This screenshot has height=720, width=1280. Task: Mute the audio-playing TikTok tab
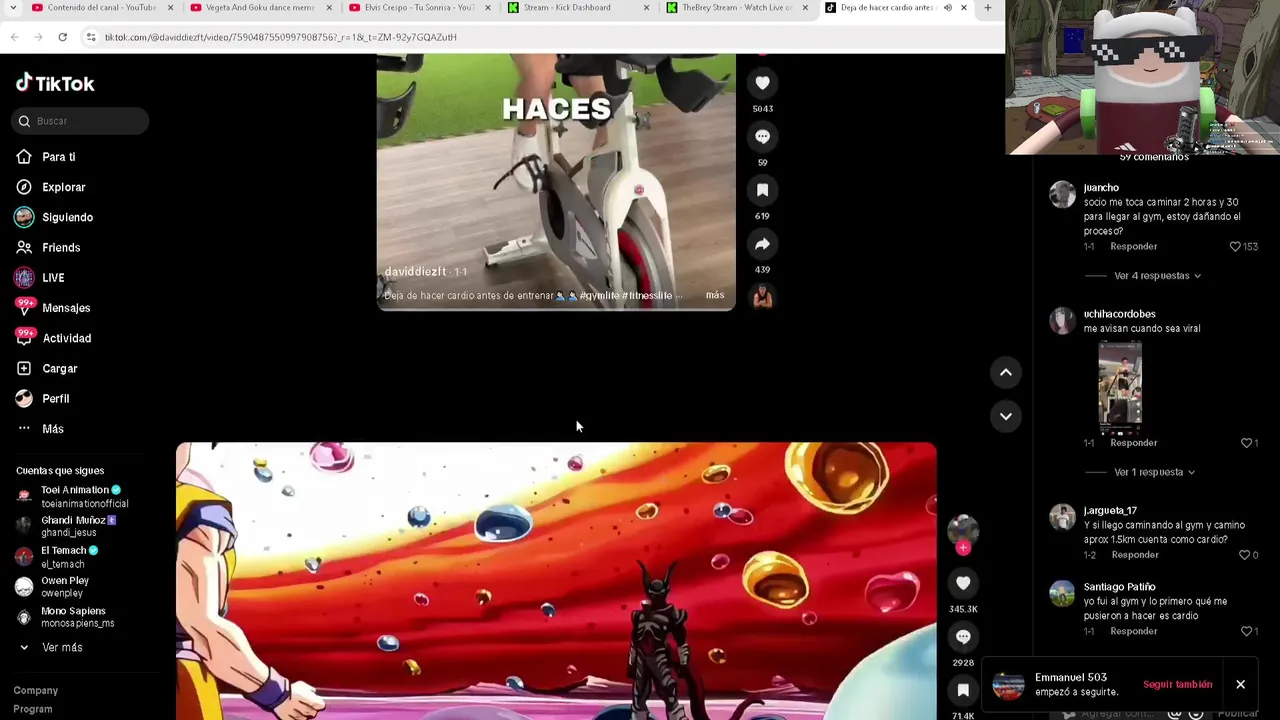pyautogui.click(x=947, y=8)
